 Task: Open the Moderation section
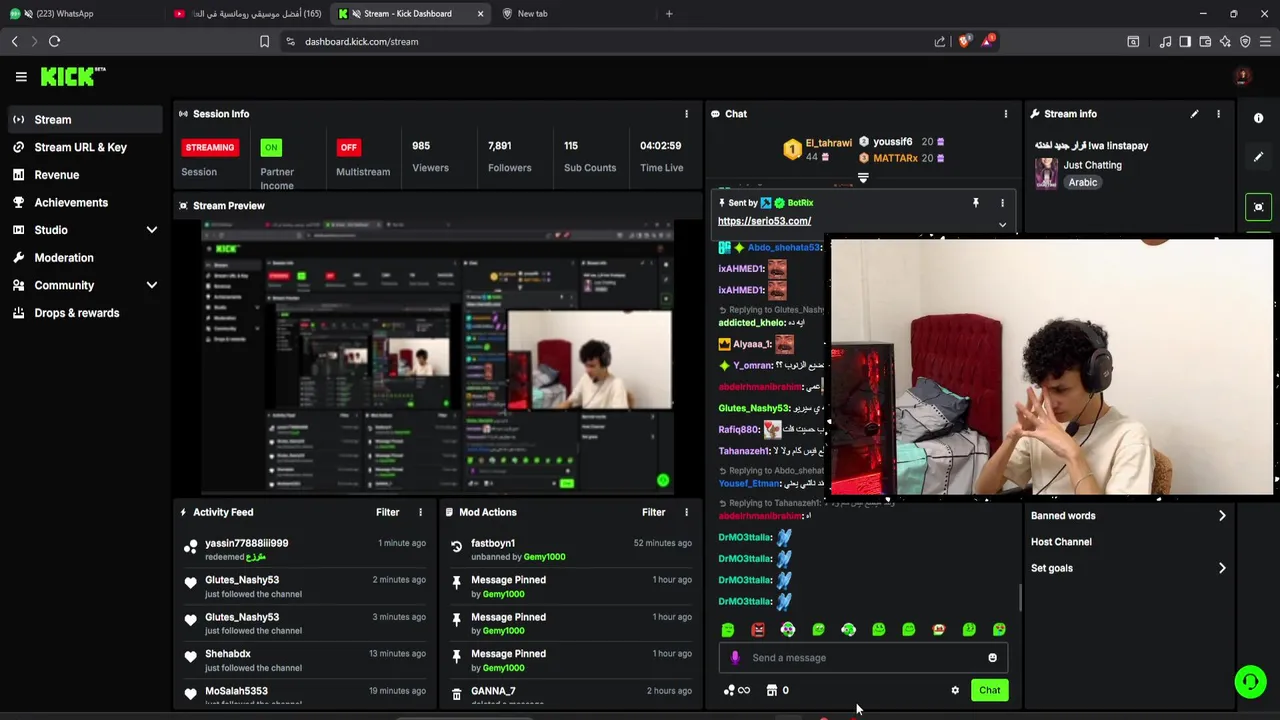[x=64, y=258]
